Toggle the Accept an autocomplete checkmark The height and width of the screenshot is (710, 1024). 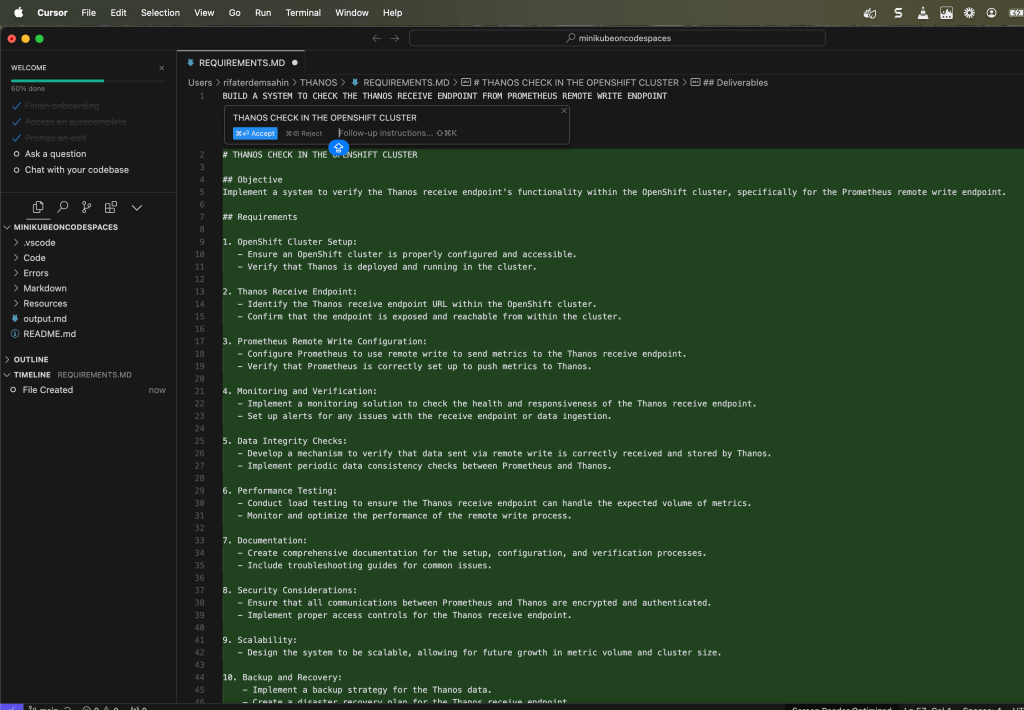pos(16,122)
